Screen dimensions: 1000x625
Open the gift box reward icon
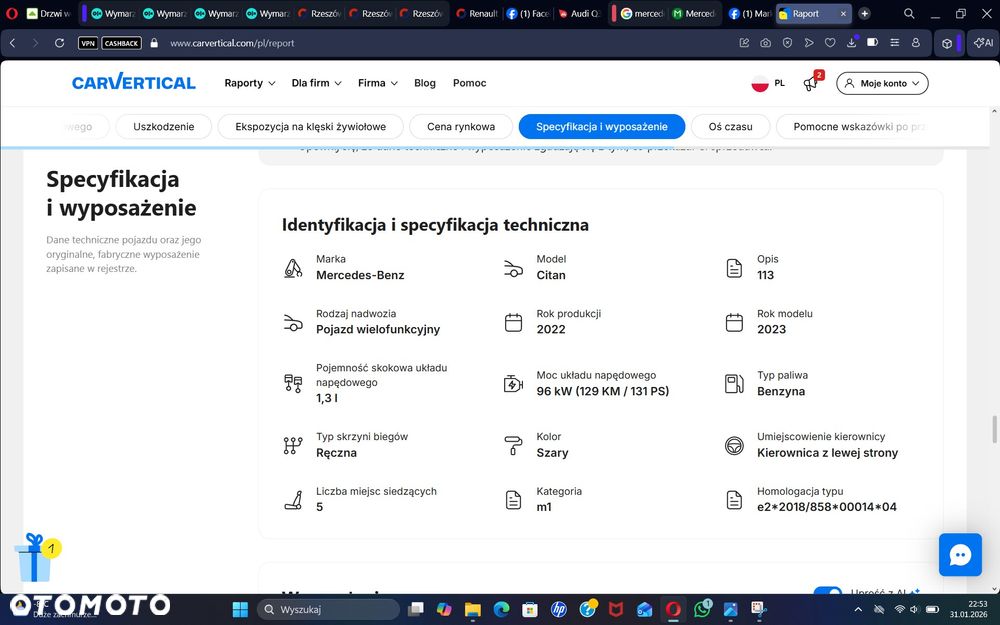click(35, 558)
